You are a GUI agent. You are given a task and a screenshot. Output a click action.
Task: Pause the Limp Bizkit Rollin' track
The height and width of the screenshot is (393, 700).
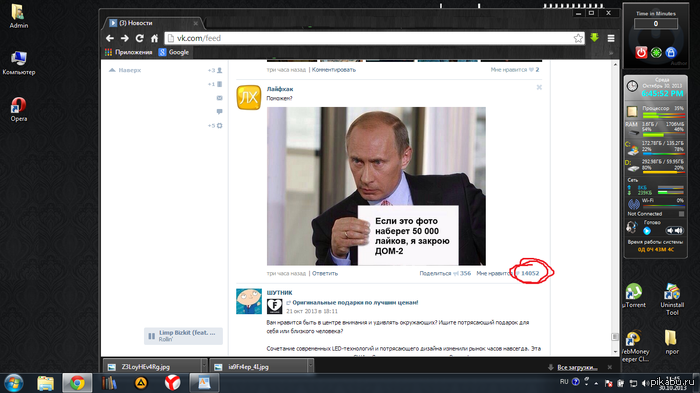tap(151, 336)
